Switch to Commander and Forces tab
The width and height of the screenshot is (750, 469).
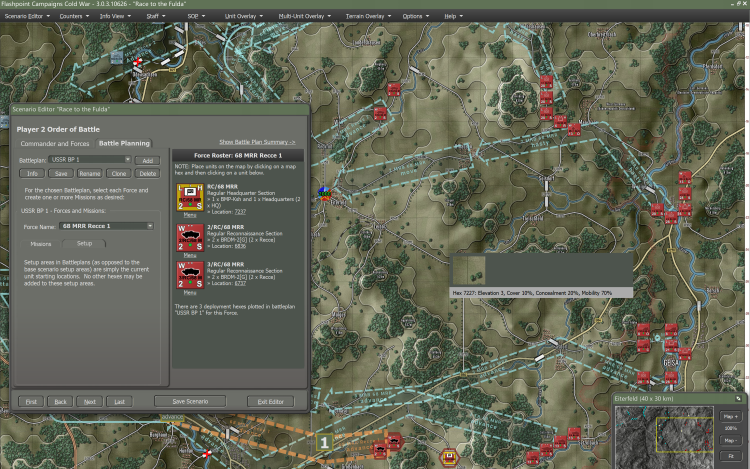click(55, 143)
